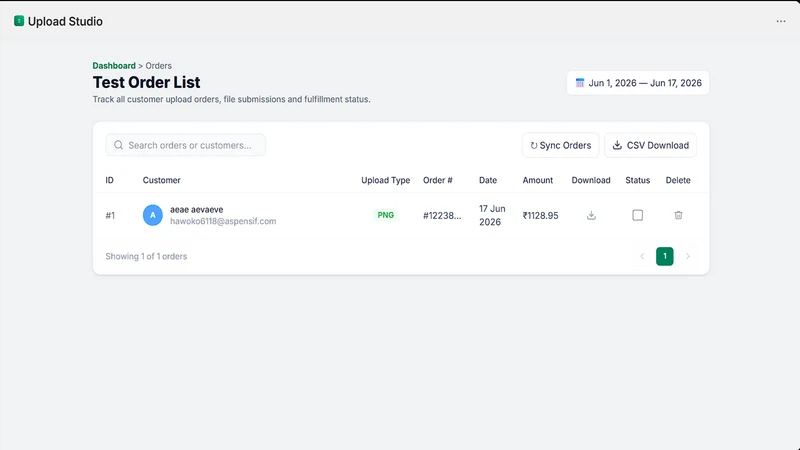Focus the search orders or customers field
Image resolution: width=800 pixels, height=450 pixels.
tap(185, 145)
